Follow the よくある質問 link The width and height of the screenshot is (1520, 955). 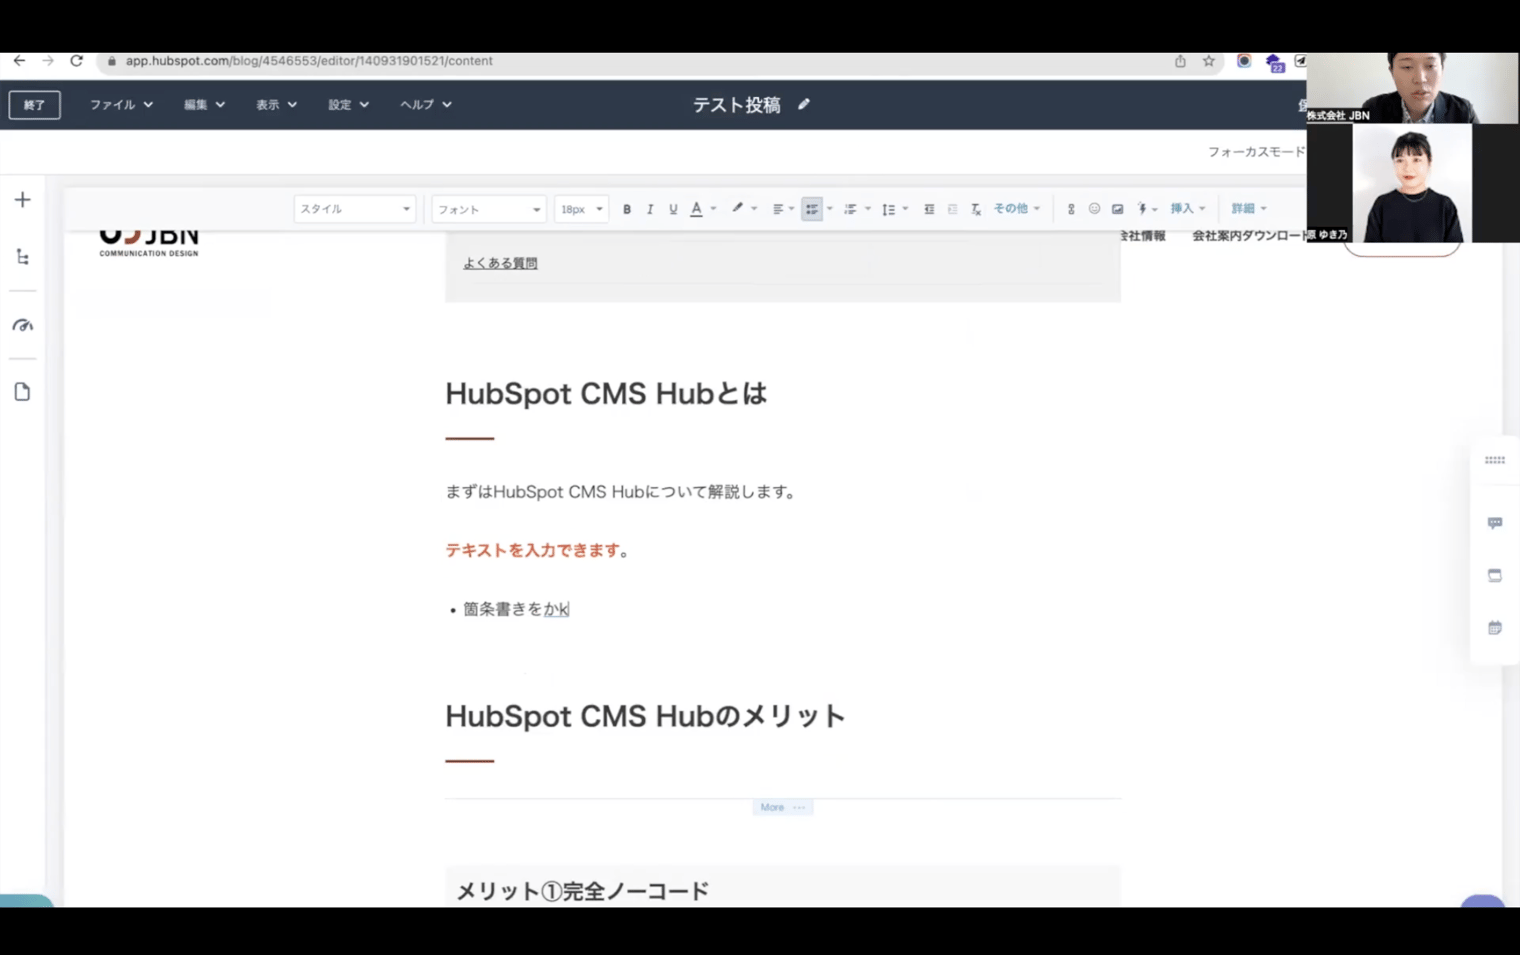(x=500, y=263)
